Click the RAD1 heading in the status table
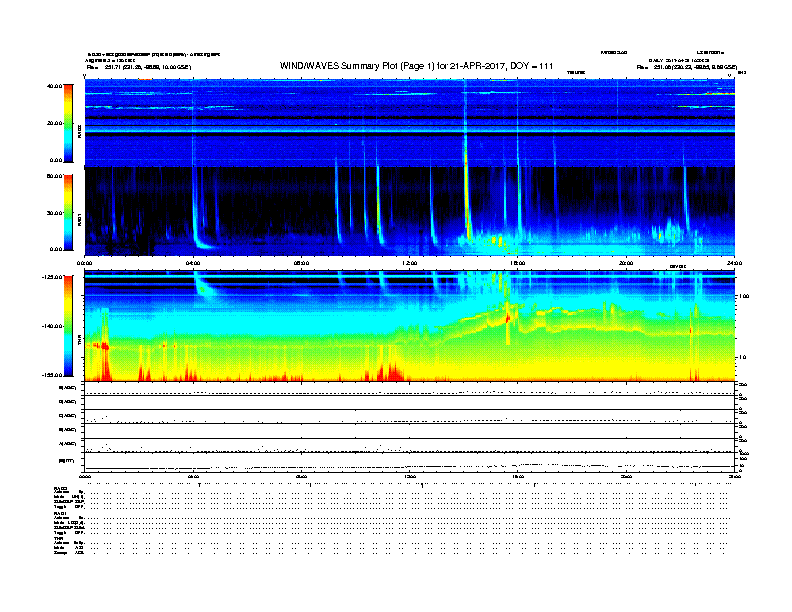This screenshot has width=792, height=612. point(60,513)
